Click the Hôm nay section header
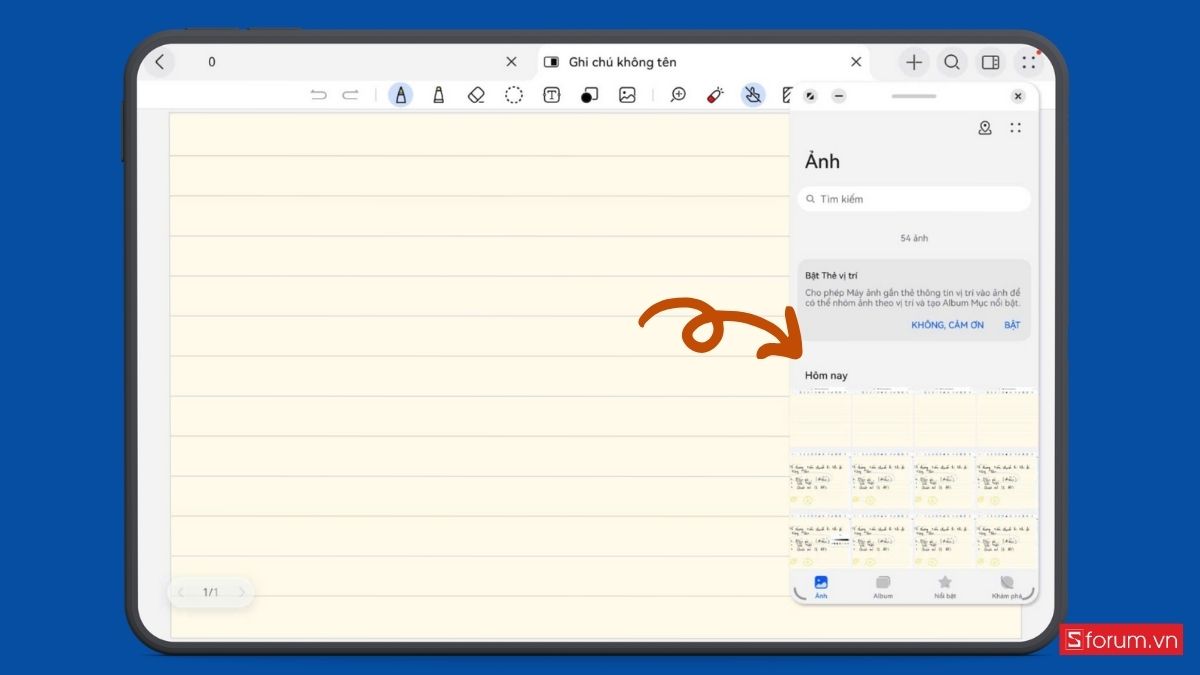 point(826,376)
